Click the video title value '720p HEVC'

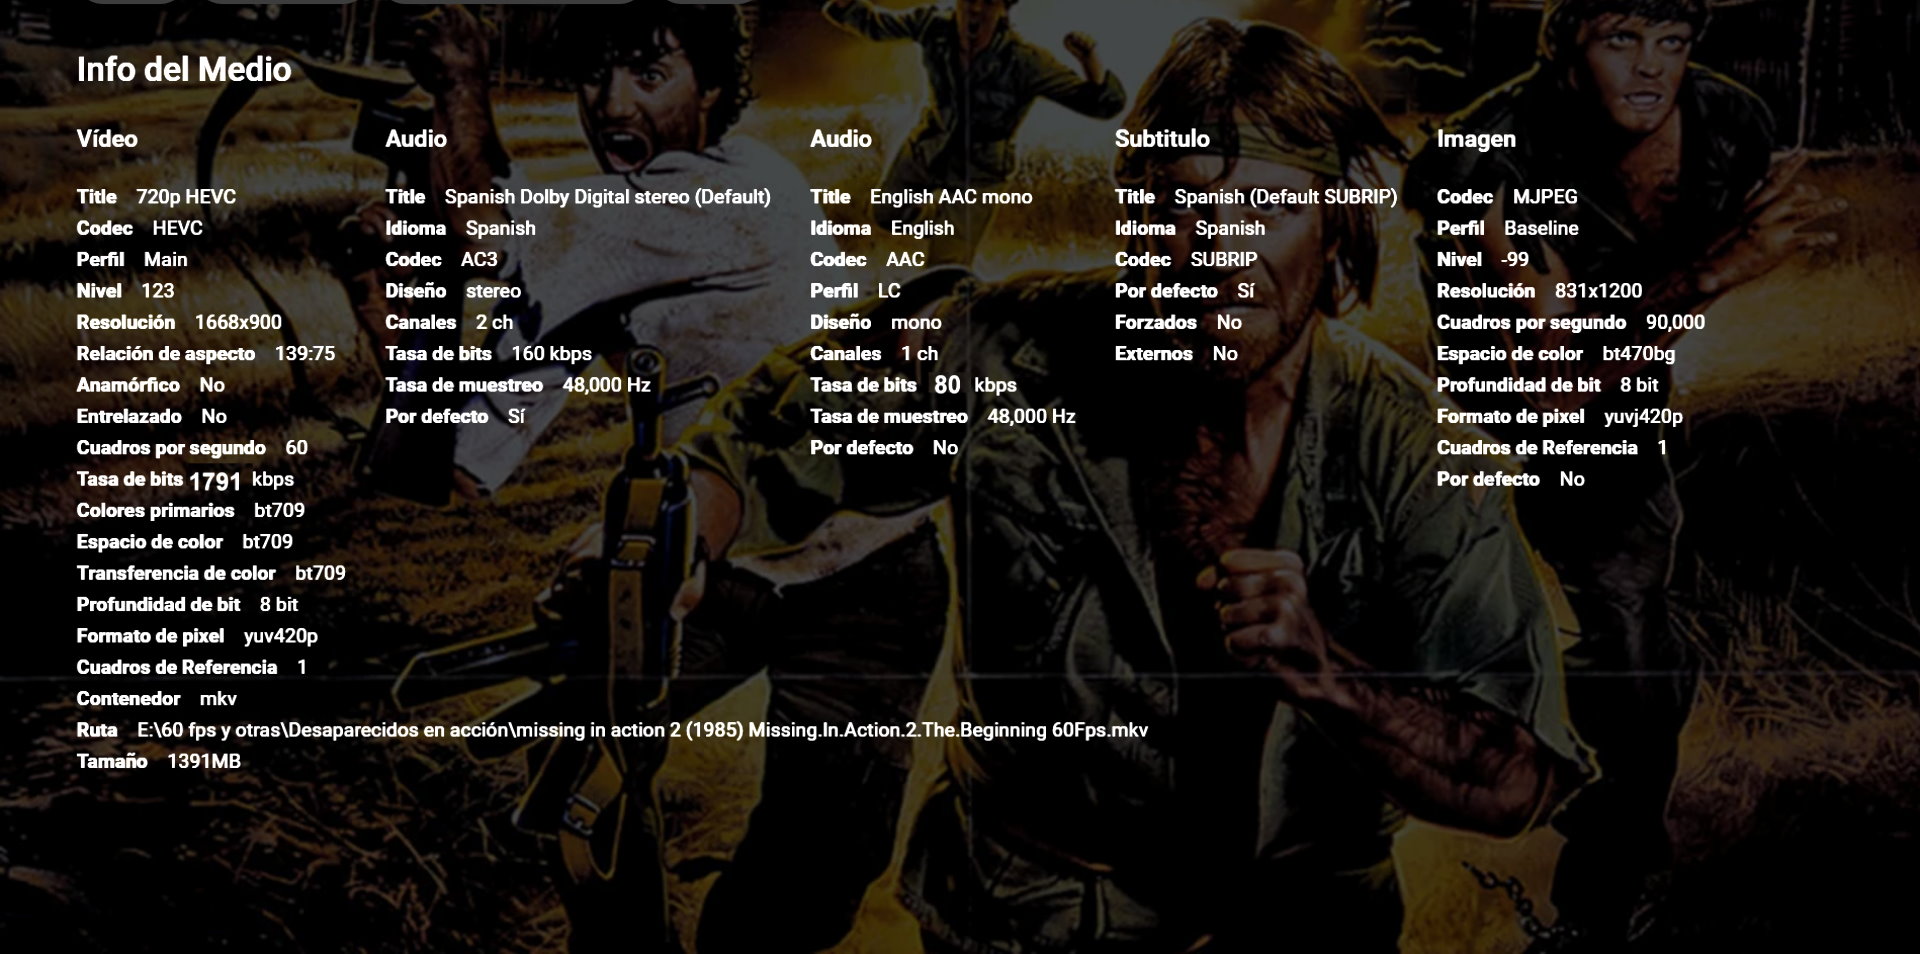186,197
